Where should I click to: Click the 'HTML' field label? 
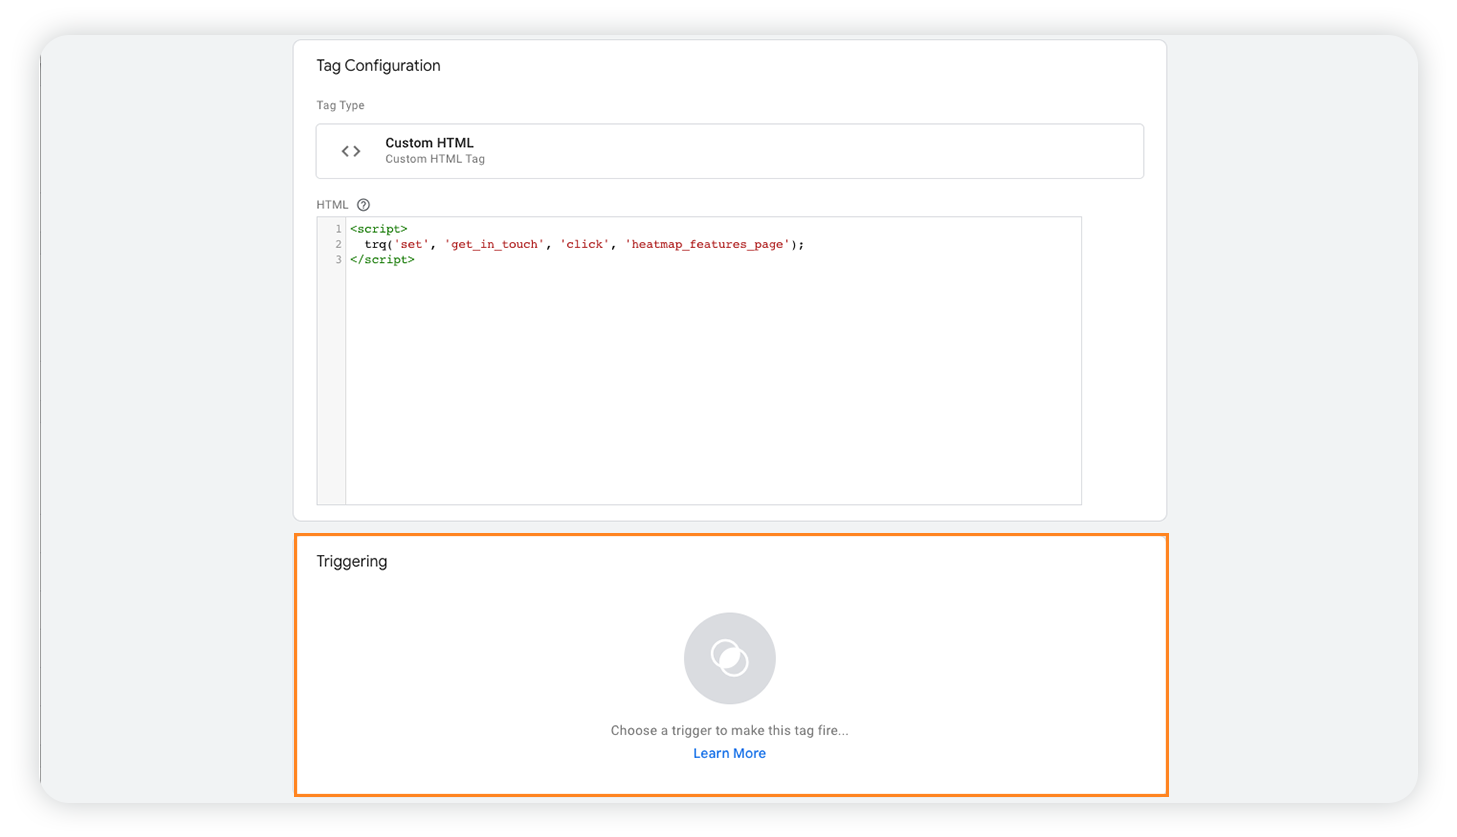pyautogui.click(x=332, y=205)
